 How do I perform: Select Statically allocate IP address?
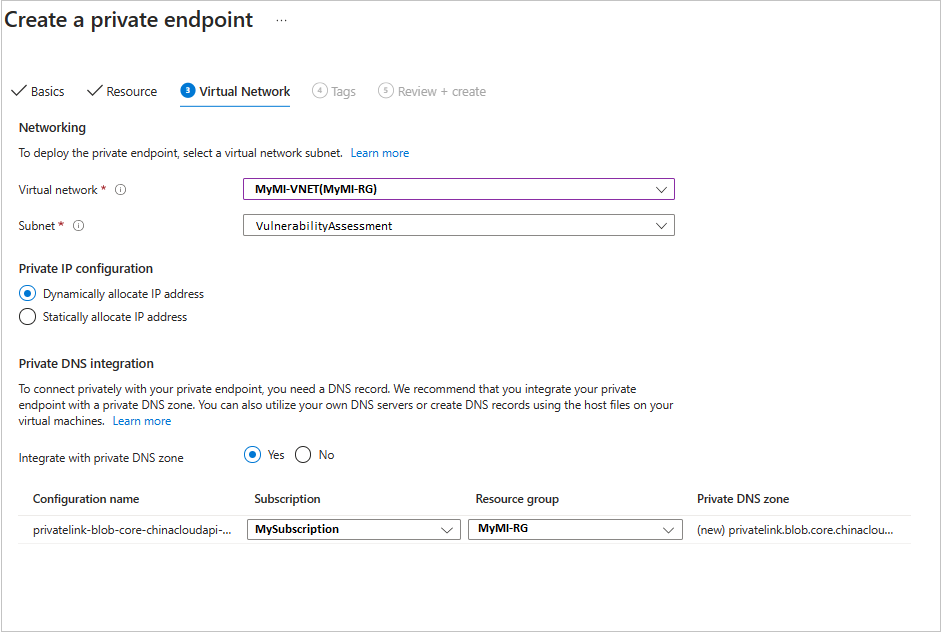pos(28,317)
